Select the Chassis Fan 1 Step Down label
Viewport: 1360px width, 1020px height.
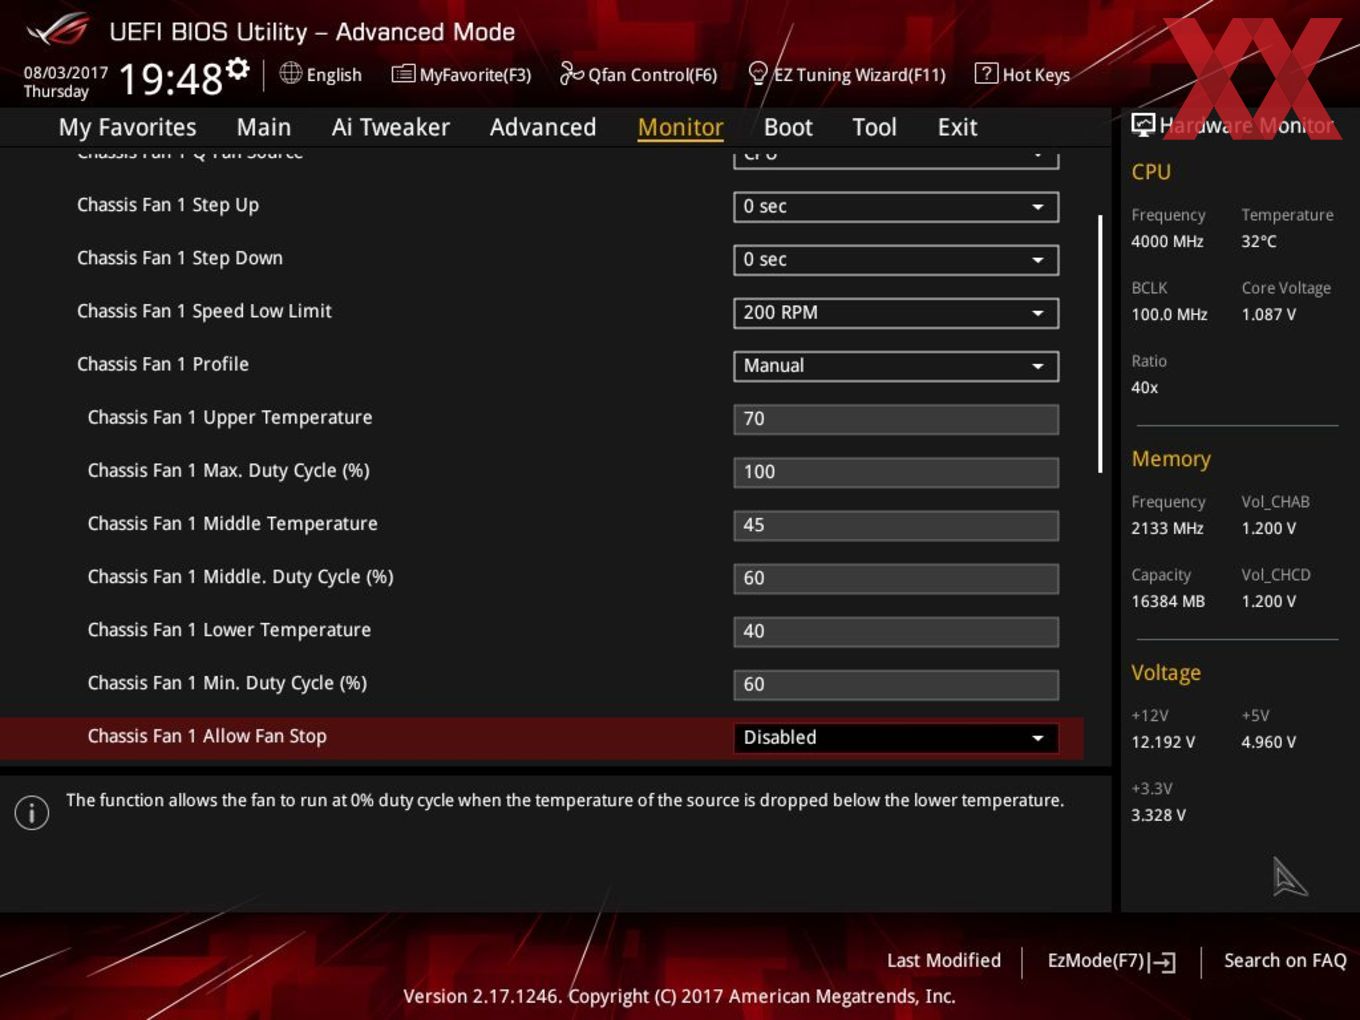(x=180, y=258)
